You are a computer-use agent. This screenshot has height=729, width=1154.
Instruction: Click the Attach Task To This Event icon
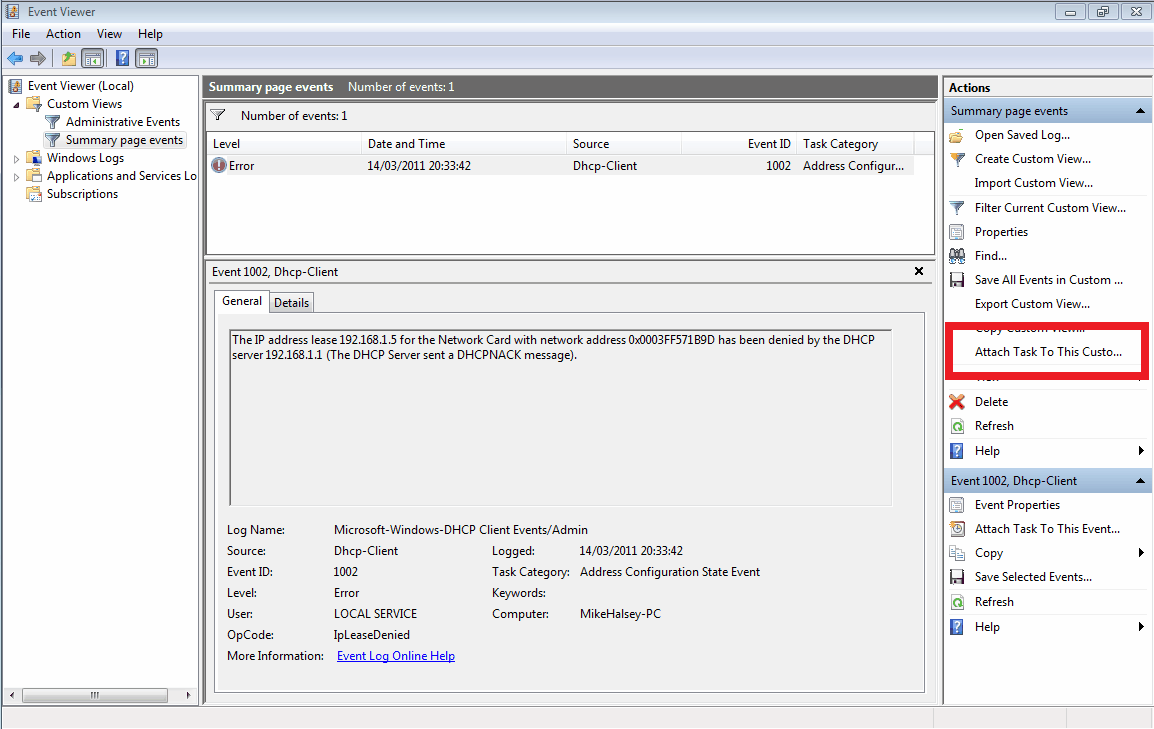[x=957, y=529]
